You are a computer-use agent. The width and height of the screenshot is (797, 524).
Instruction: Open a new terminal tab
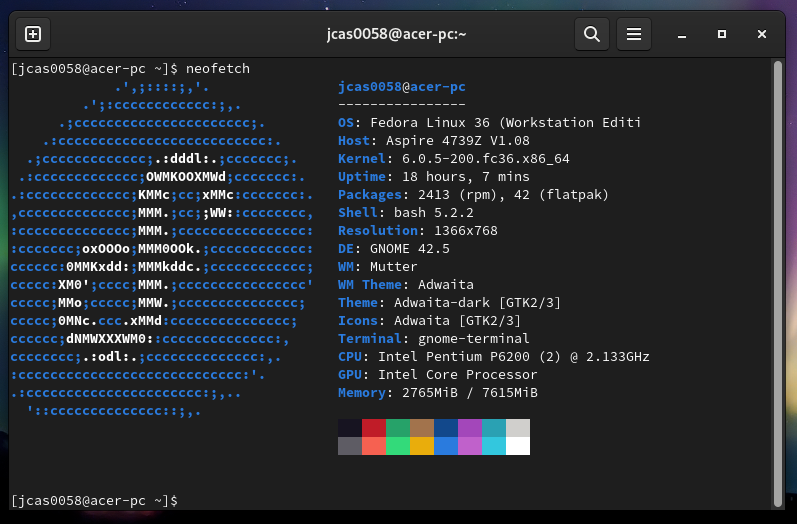[x=33, y=34]
